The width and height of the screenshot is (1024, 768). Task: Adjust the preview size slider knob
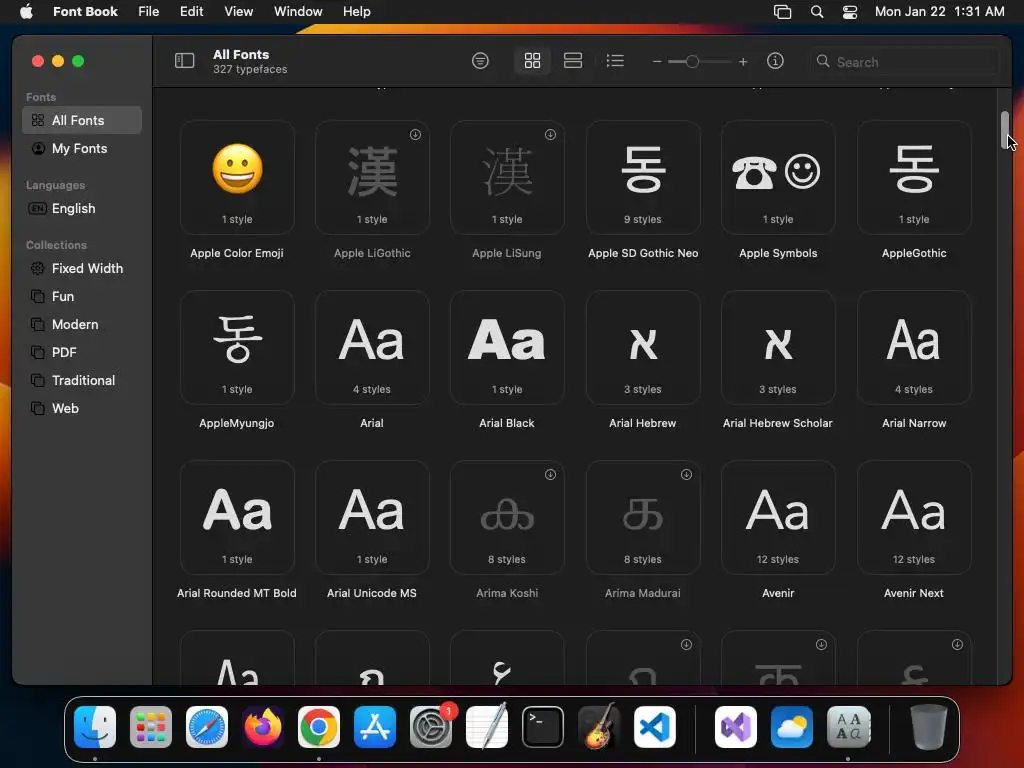(692, 61)
